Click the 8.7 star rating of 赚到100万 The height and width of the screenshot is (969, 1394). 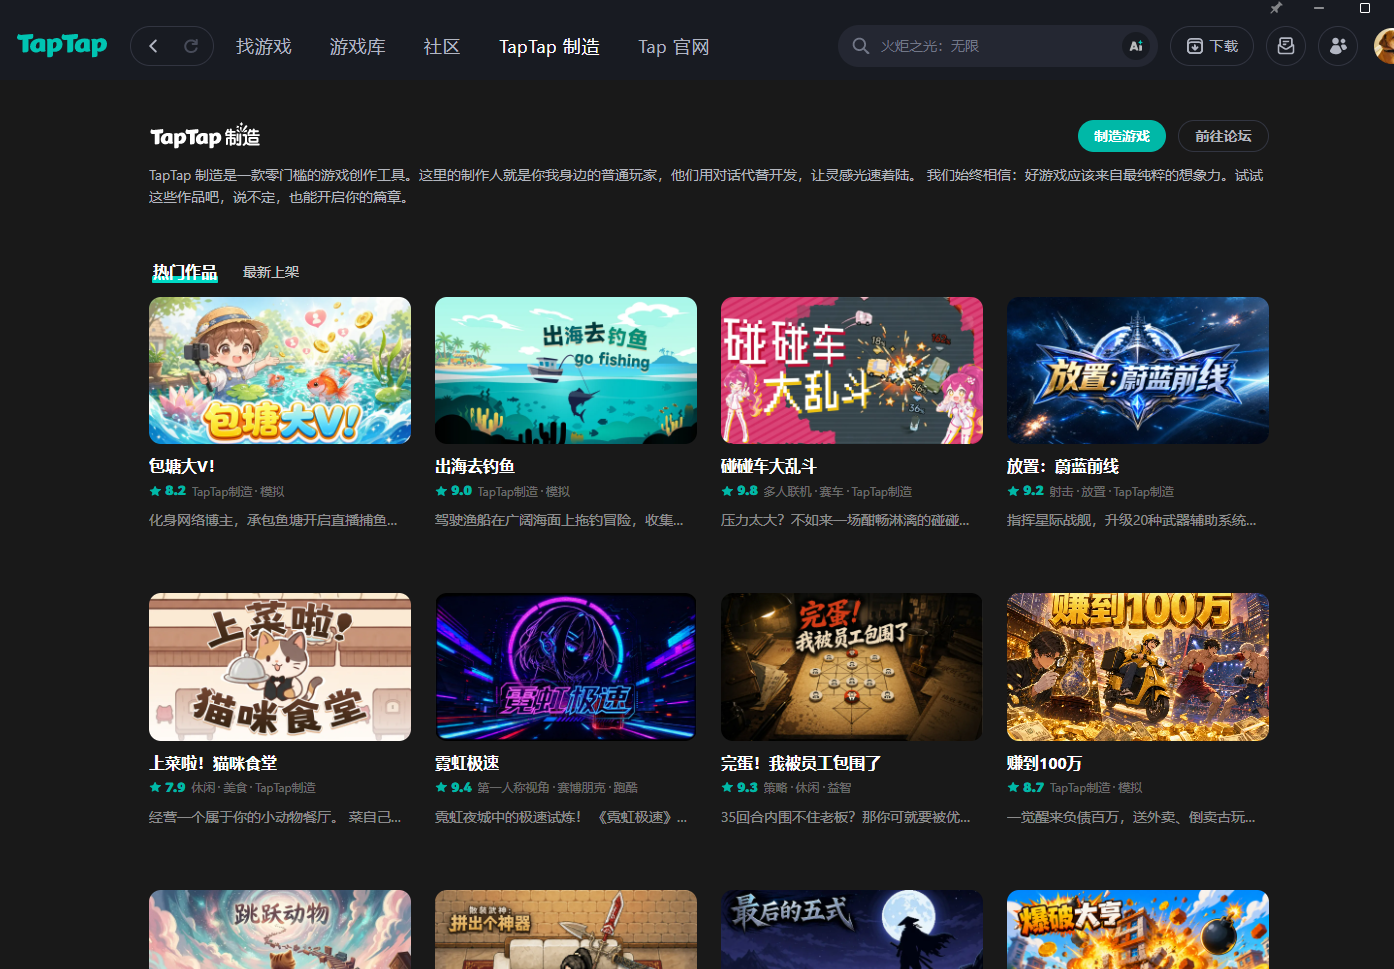pyautogui.click(x=1026, y=788)
